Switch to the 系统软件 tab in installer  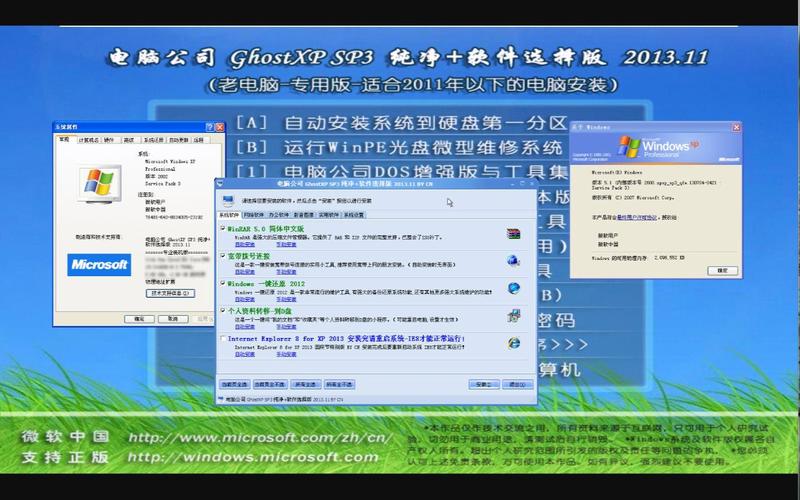click(229, 215)
